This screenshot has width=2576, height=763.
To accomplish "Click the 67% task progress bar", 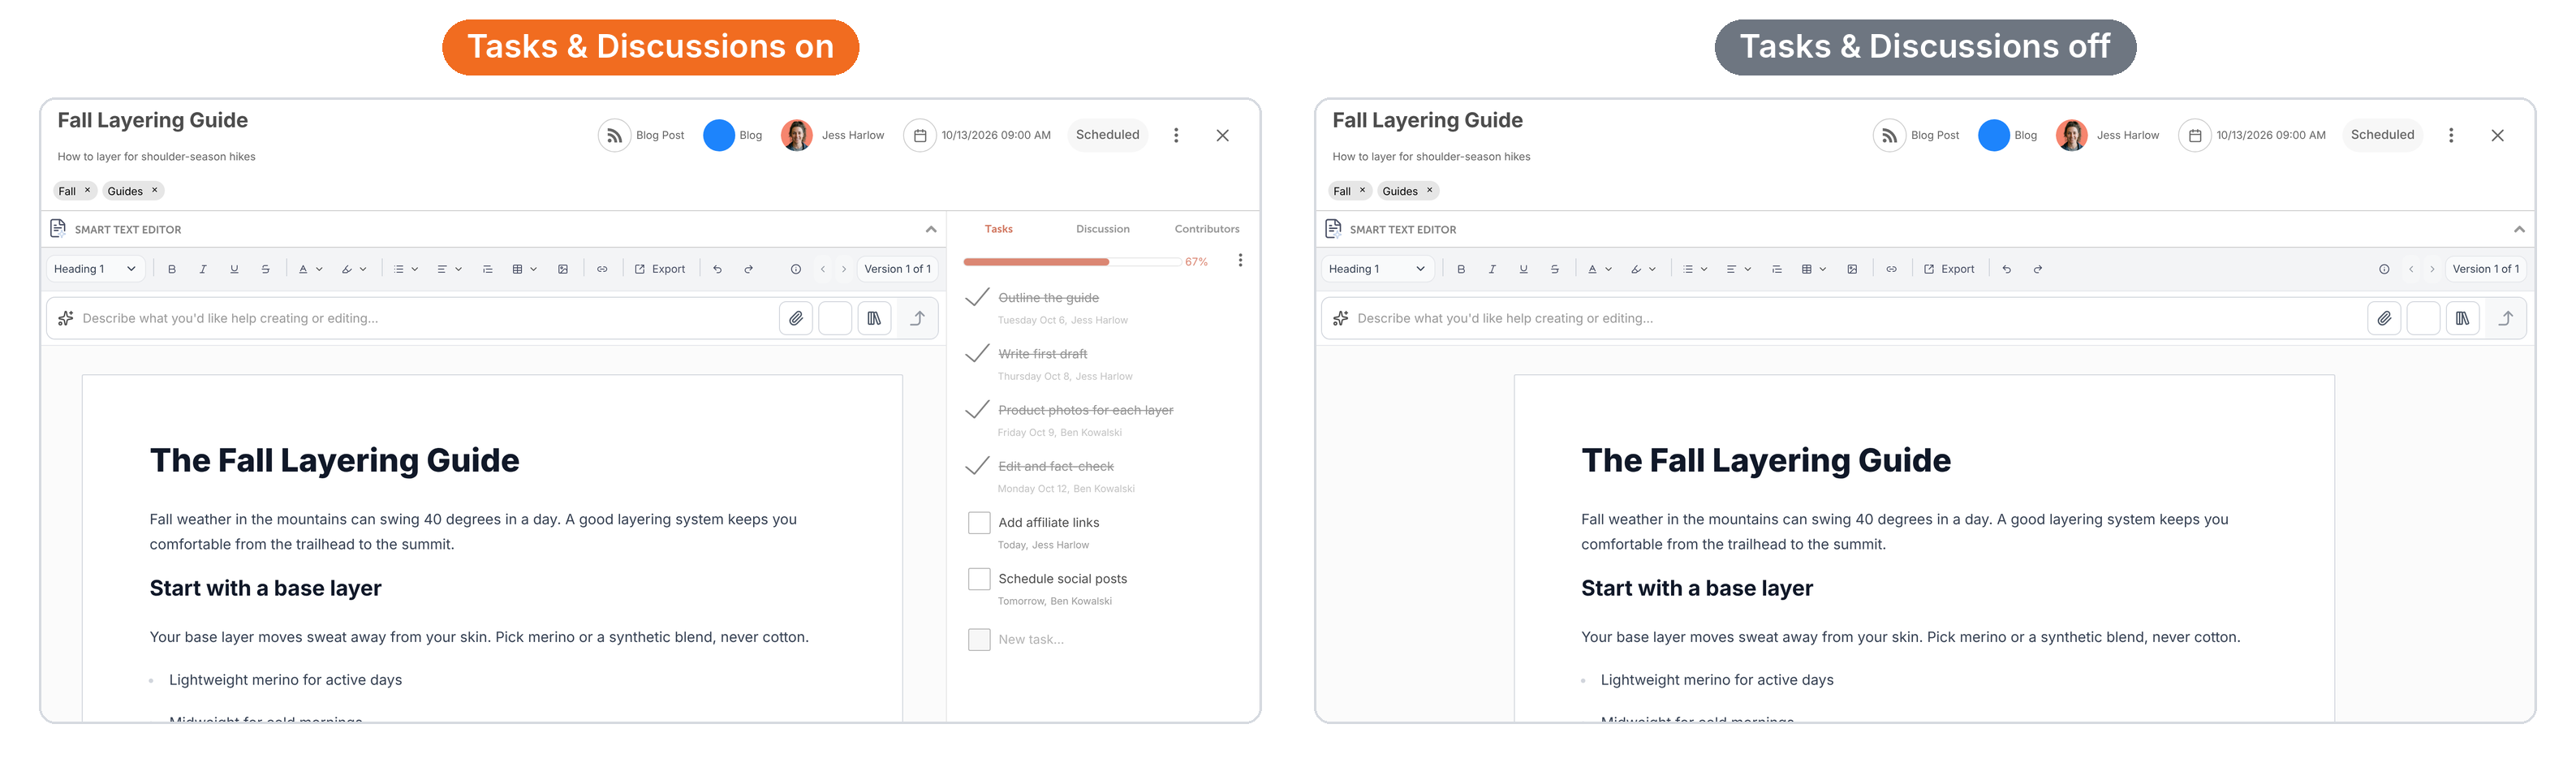I will pos(1071,262).
